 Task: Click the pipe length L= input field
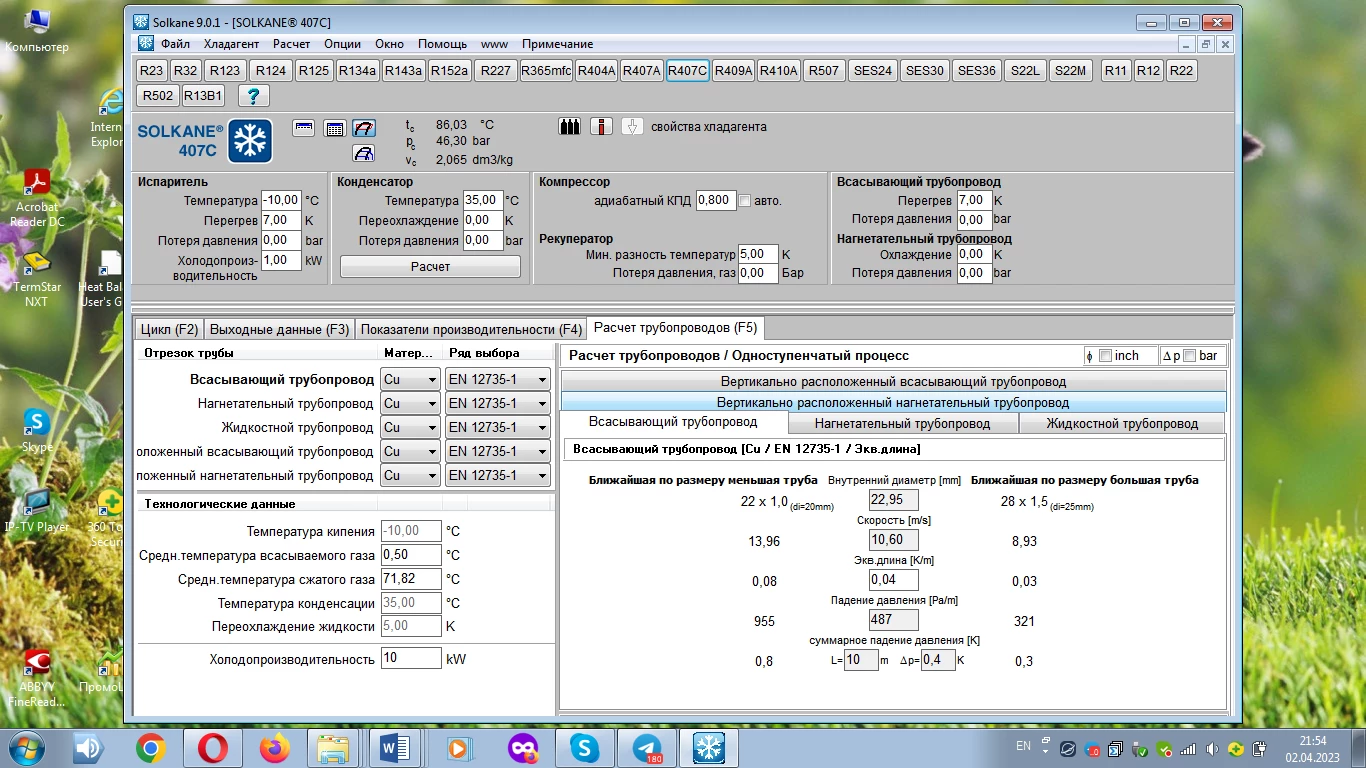[861, 660]
